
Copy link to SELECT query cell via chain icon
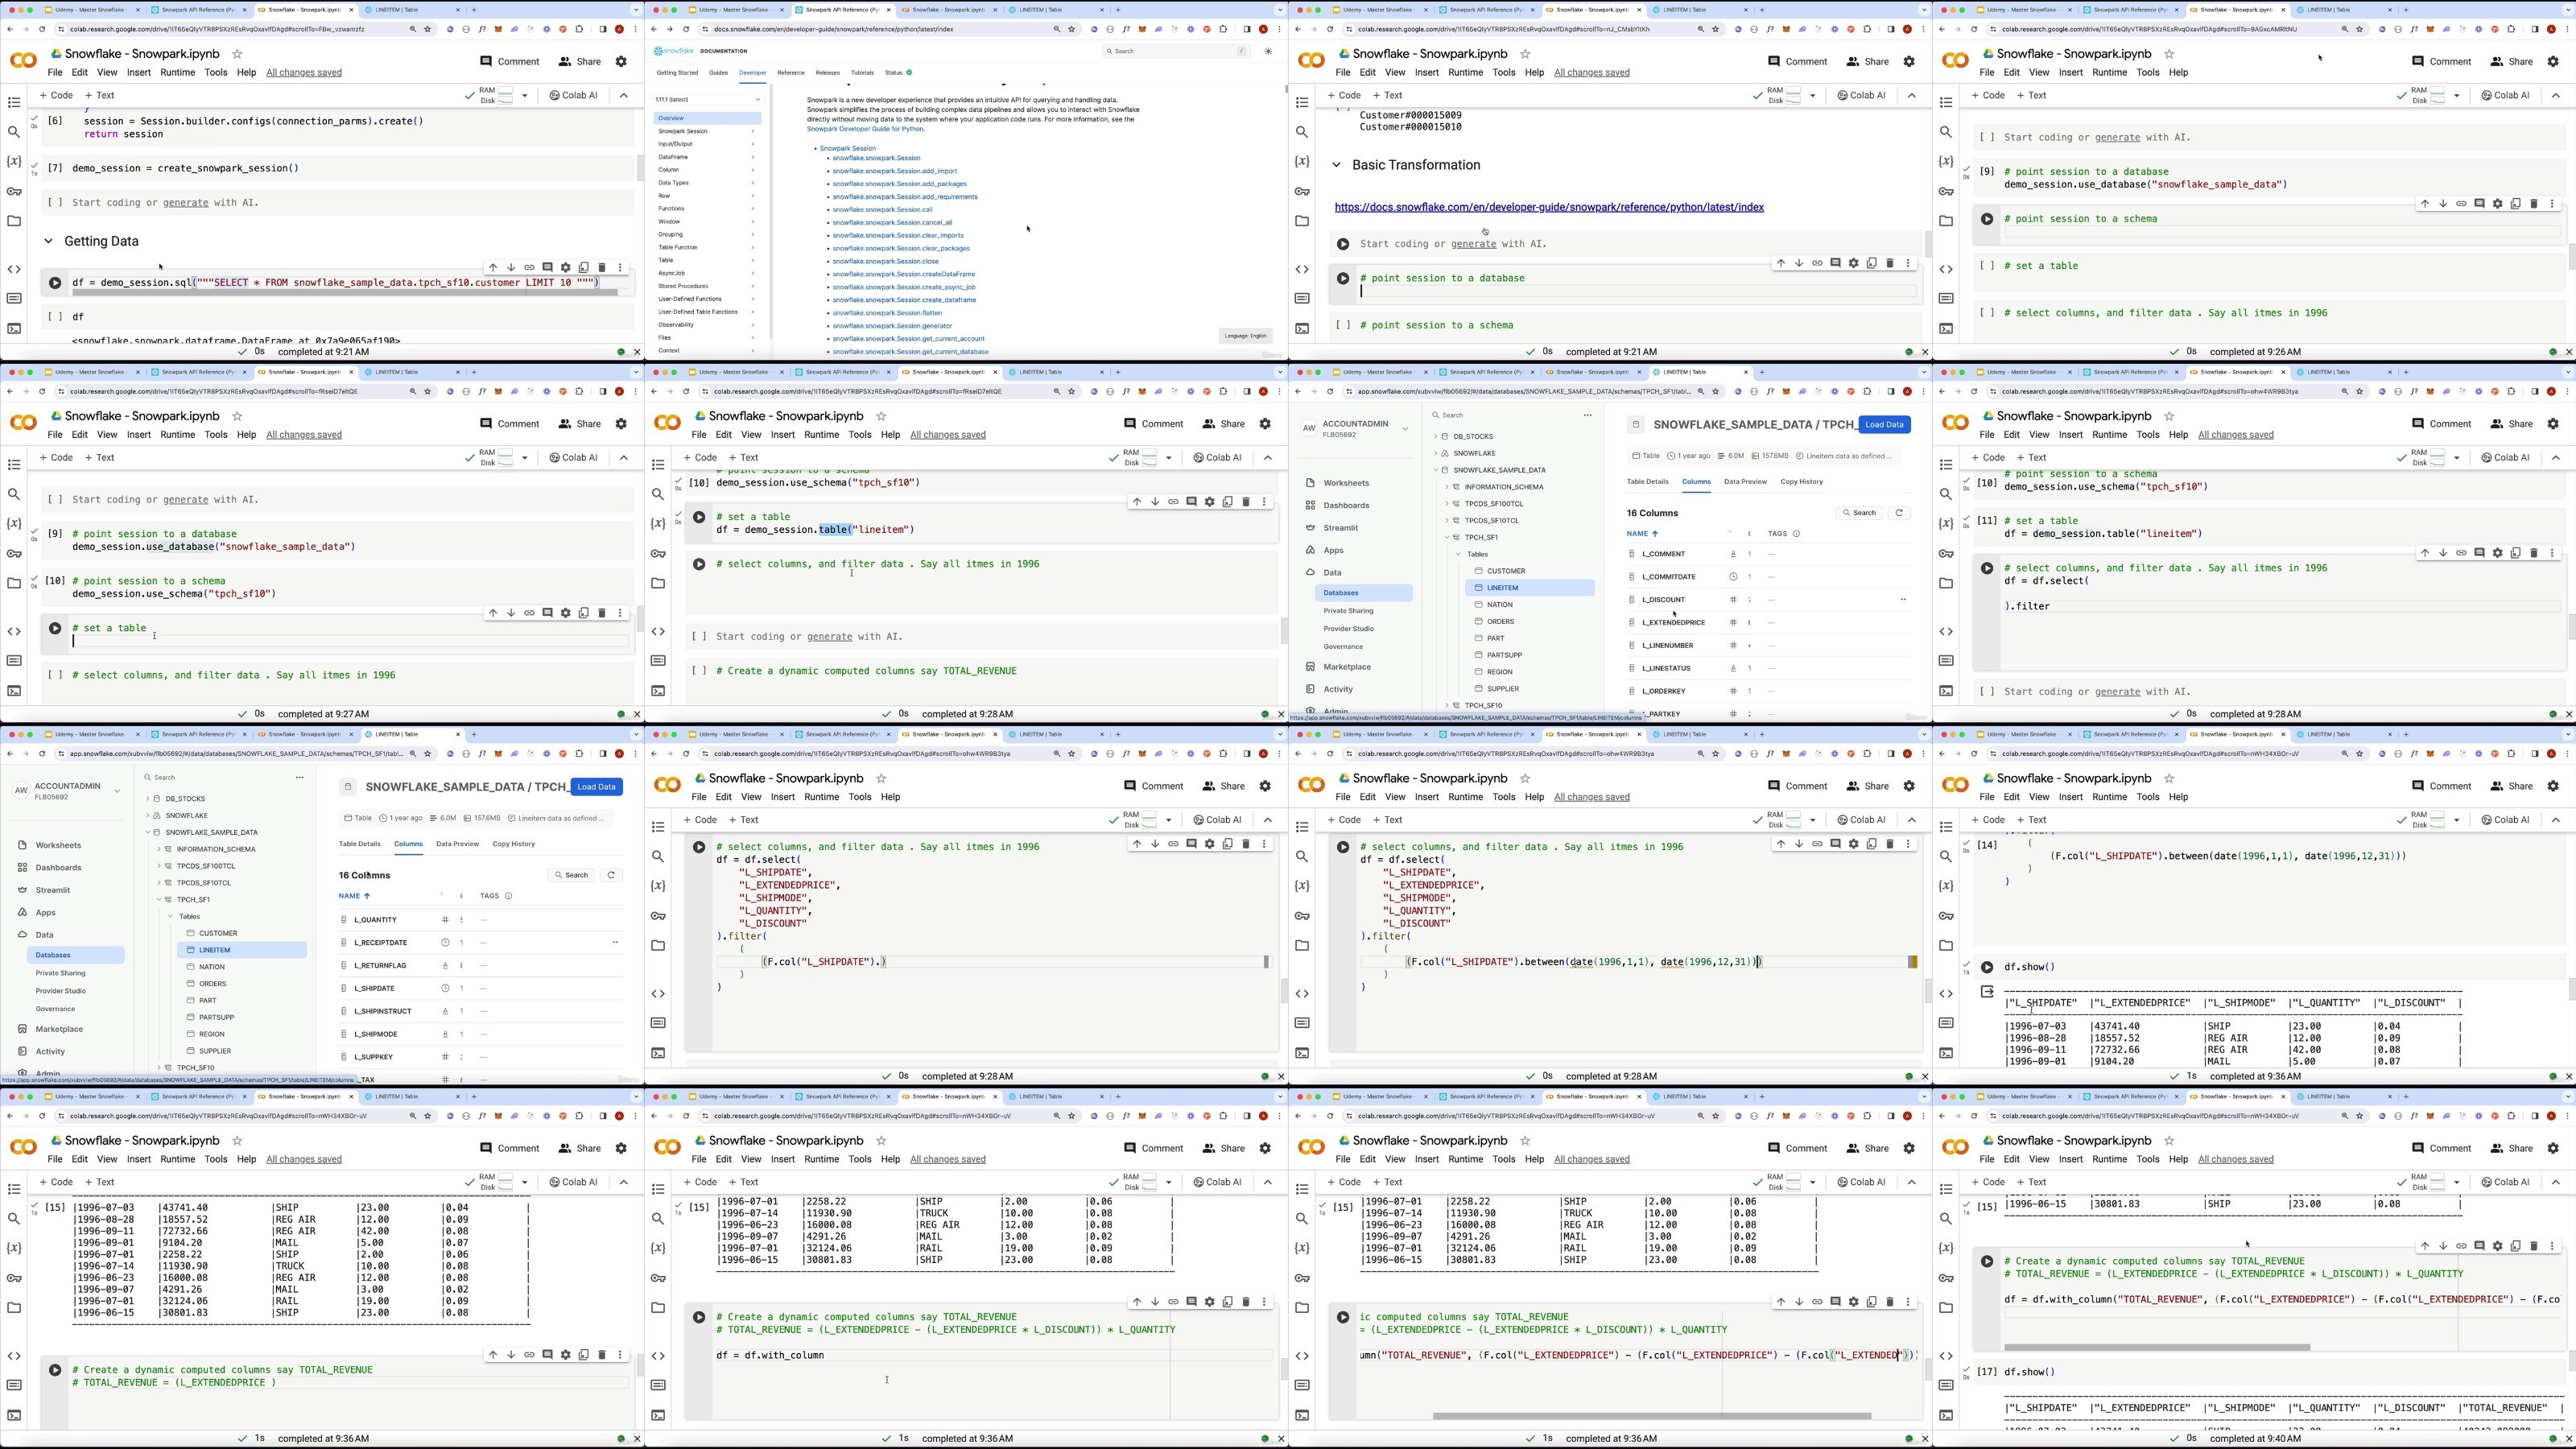[529, 268]
